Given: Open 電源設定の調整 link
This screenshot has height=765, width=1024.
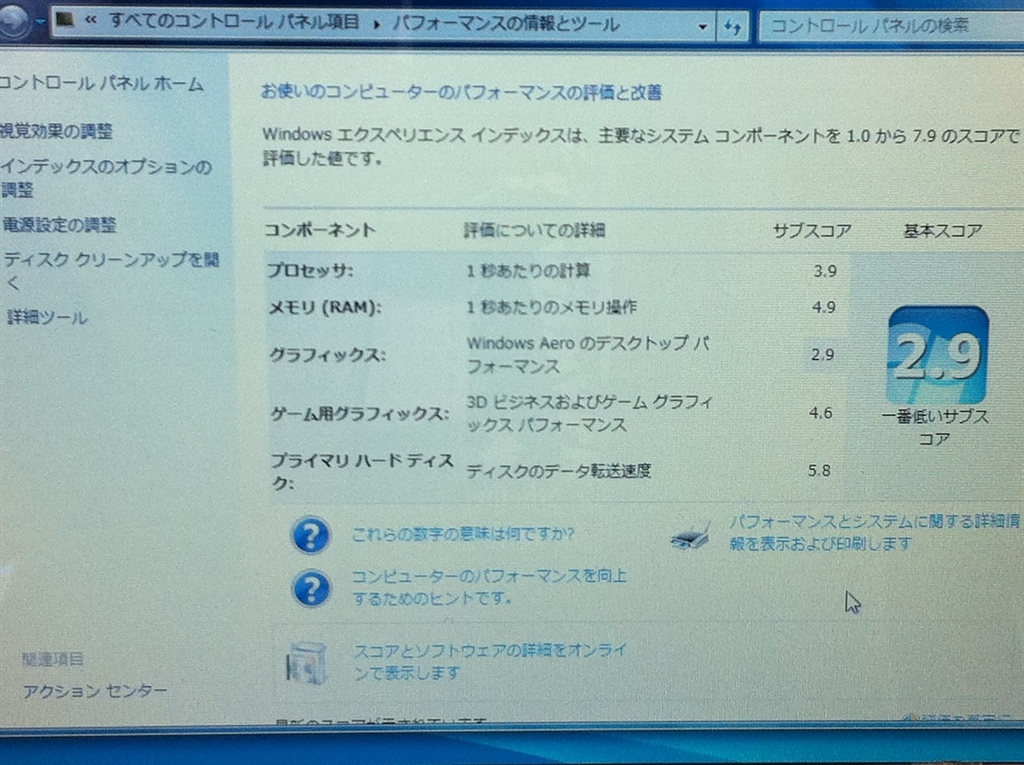Looking at the screenshot, I should (x=59, y=225).
